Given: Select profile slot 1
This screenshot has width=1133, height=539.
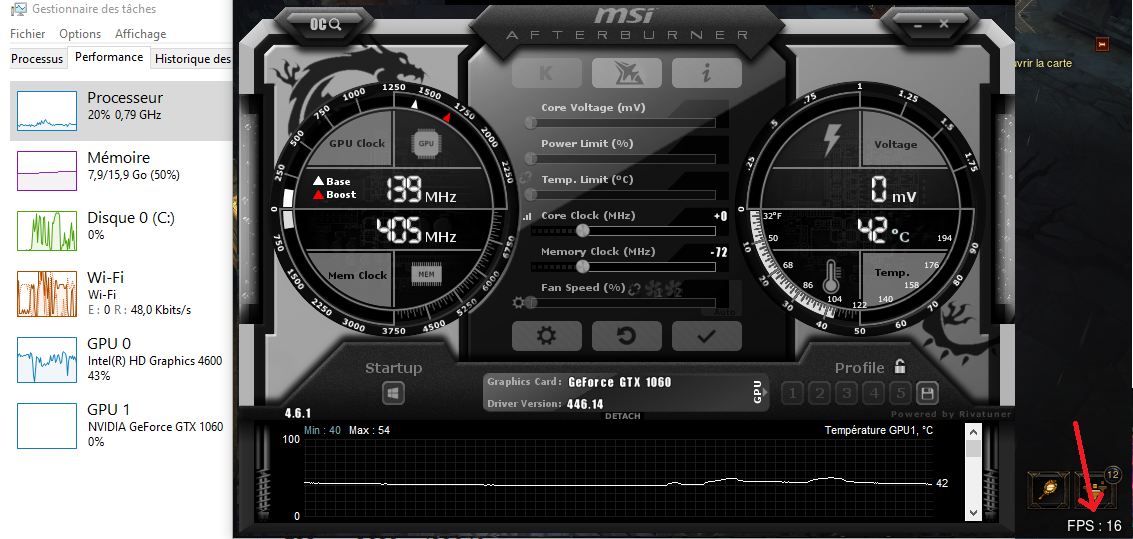Looking at the screenshot, I should click(793, 394).
